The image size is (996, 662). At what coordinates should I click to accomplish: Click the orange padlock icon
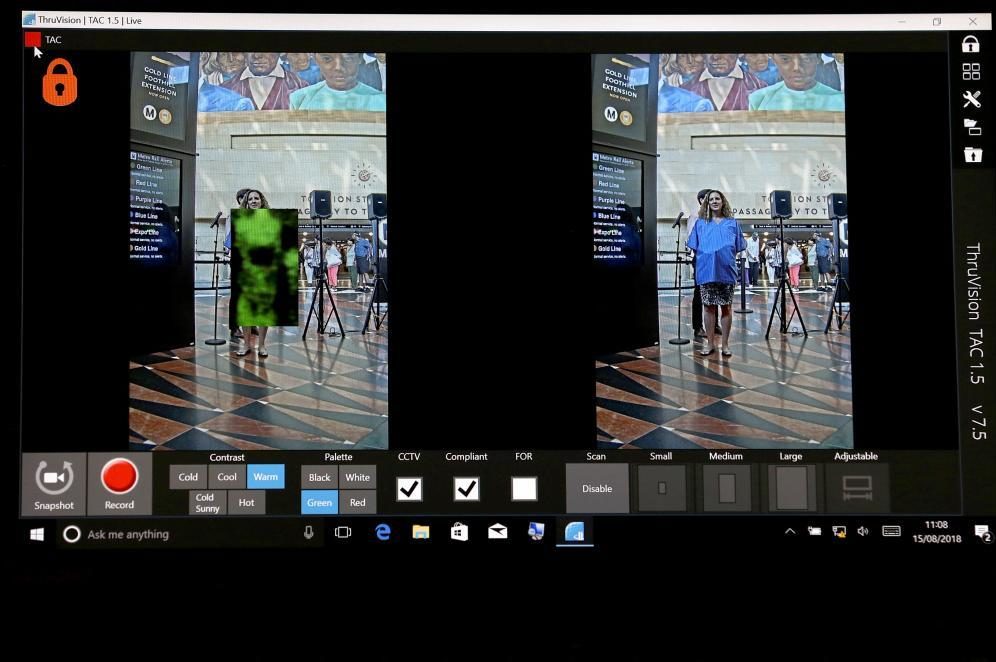point(60,82)
